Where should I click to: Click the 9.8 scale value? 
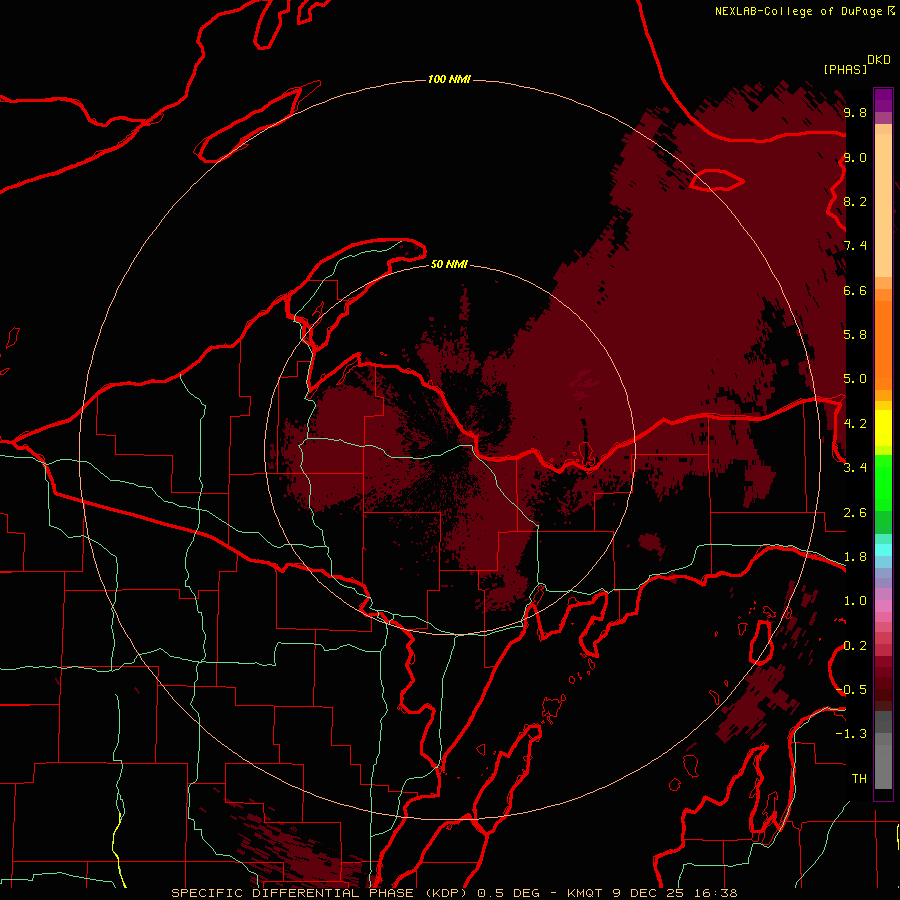855,112
